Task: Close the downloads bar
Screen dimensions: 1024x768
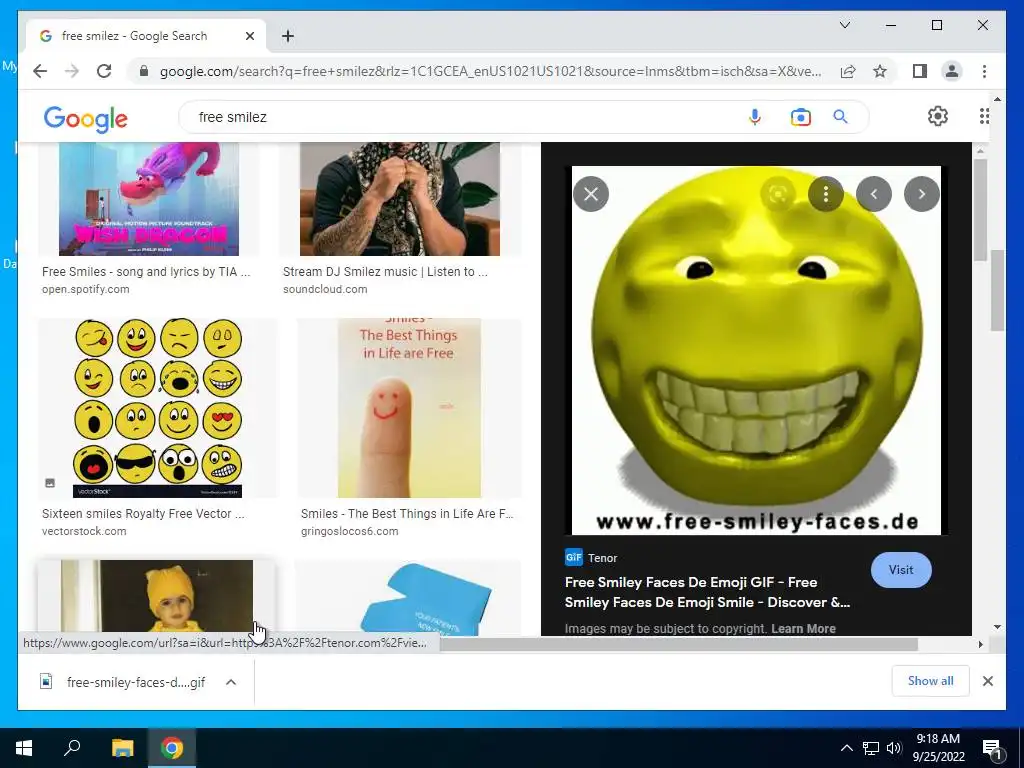Action: click(987, 681)
